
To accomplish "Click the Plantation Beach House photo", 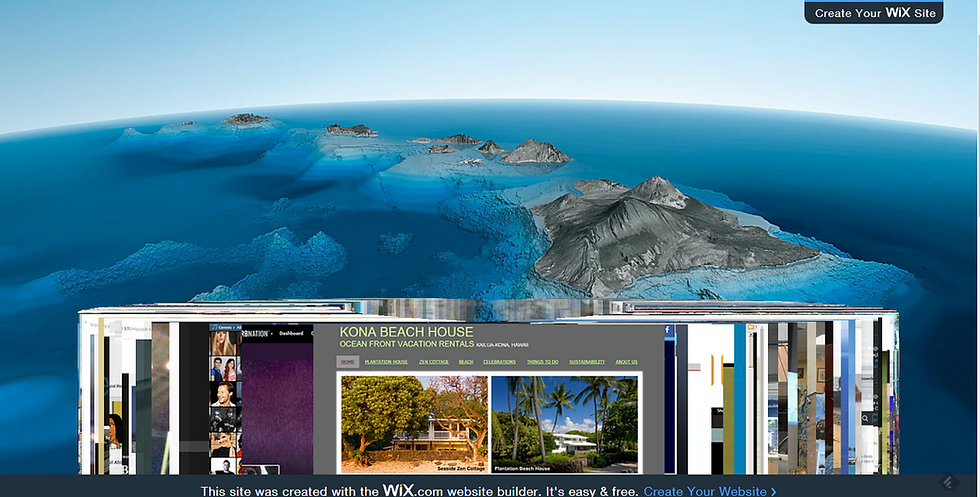I will 564,424.
